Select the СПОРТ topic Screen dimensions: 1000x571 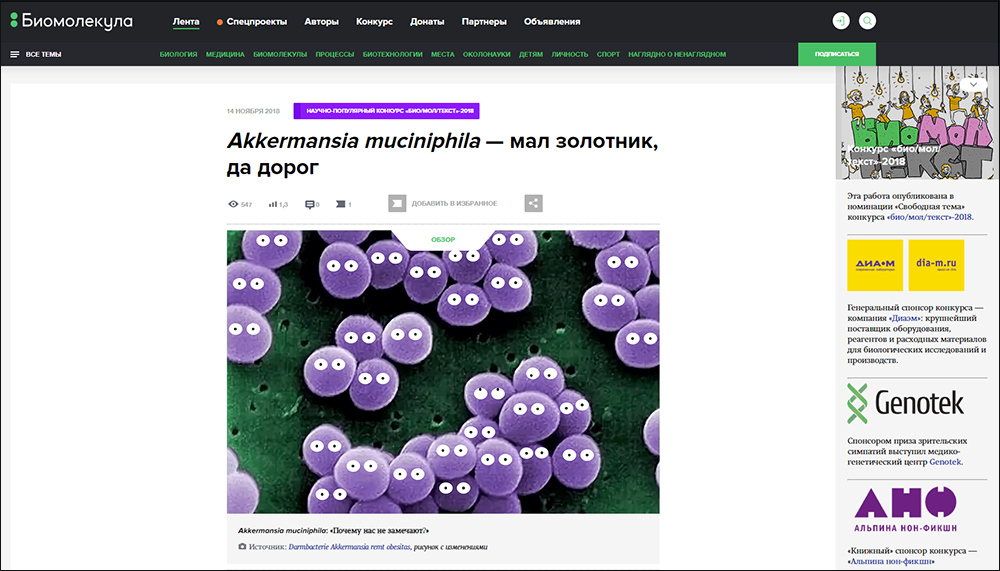pos(608,54)
